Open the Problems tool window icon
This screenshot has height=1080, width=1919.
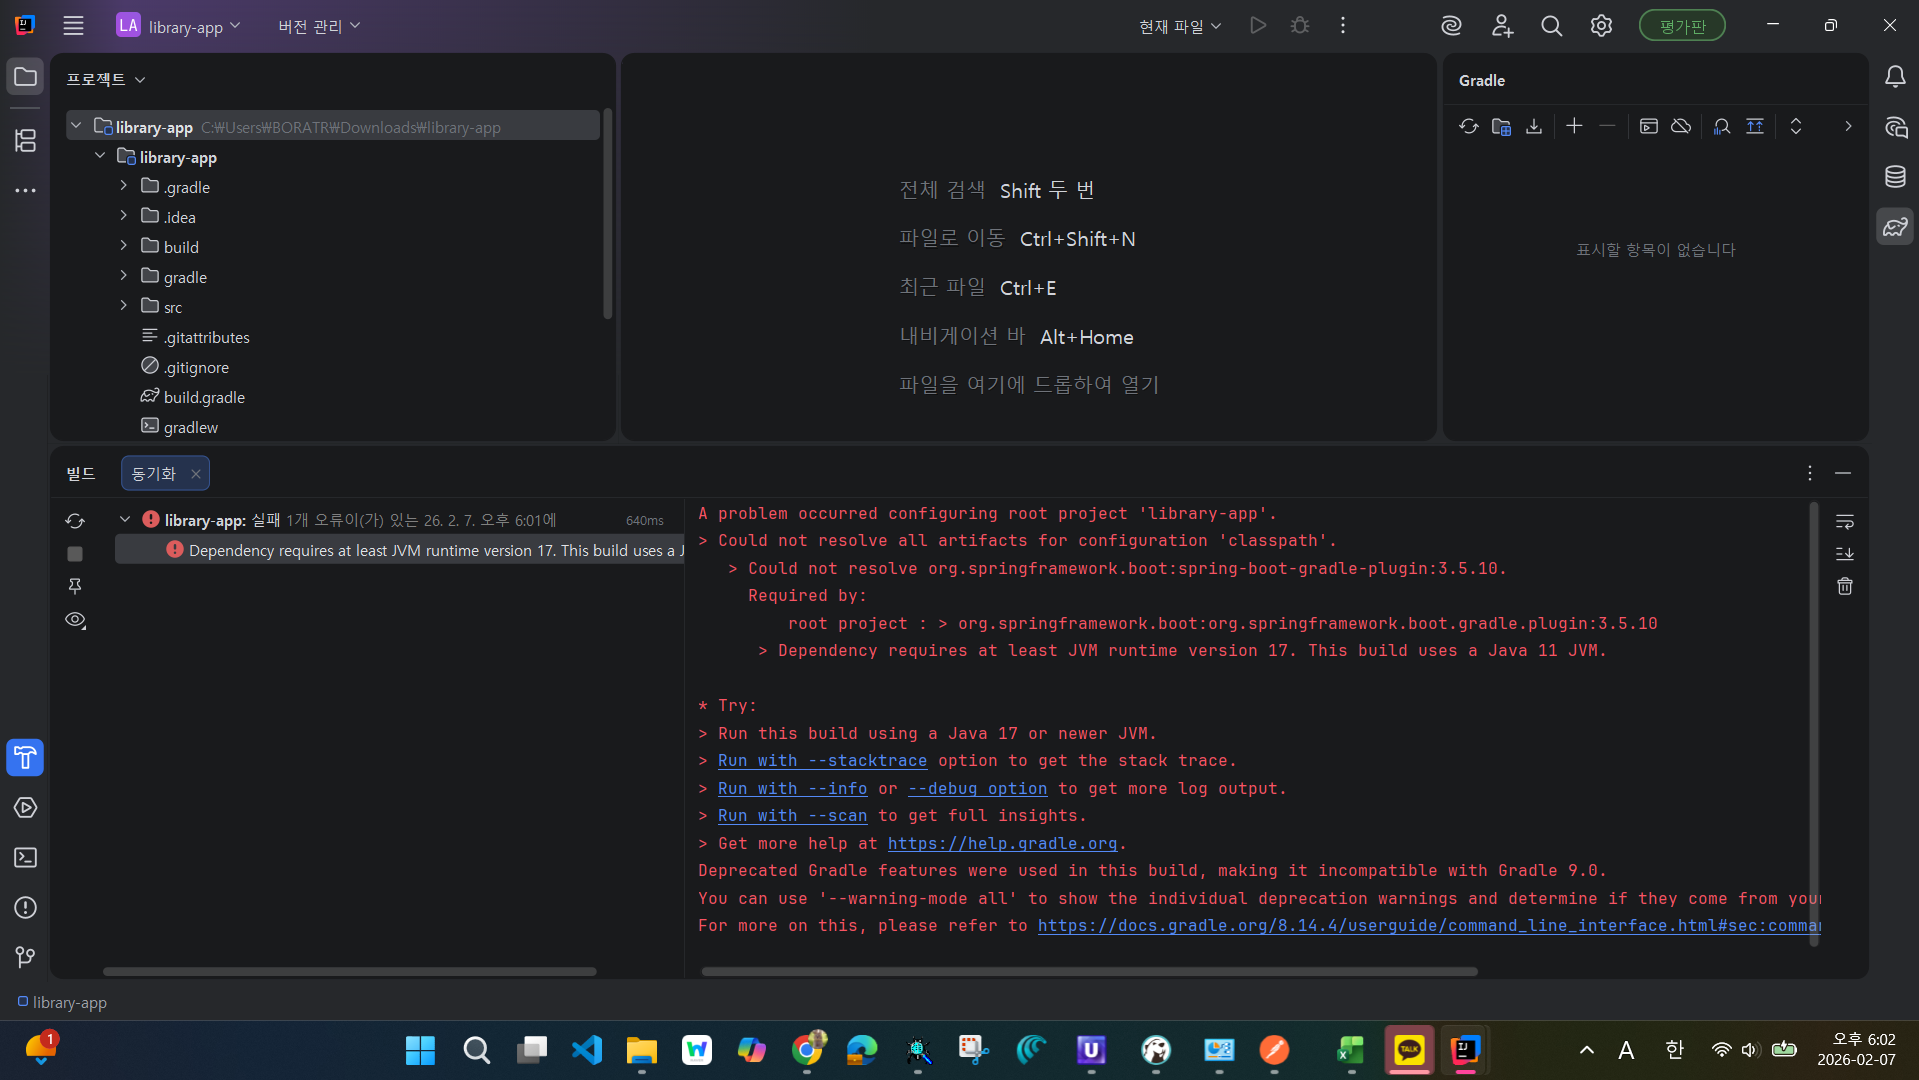pyautogui.click(x=25, y=908)
